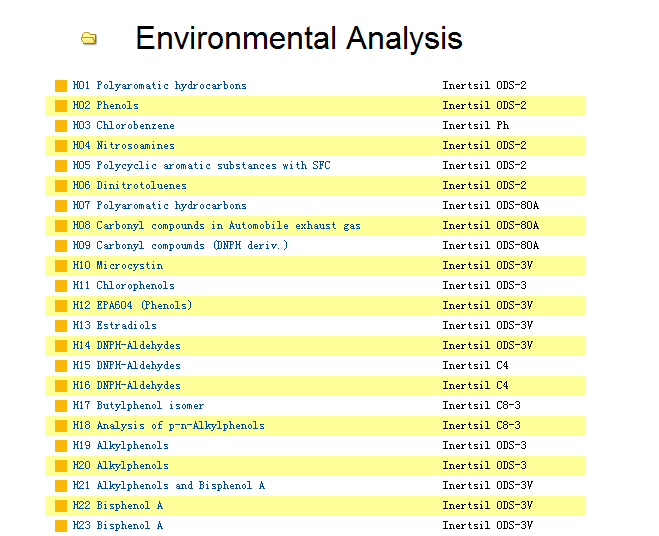Screen dimensions: 659x536
Task: Click the orange square icon next to H22 Bisphenol A
Action: click(61, 506)
